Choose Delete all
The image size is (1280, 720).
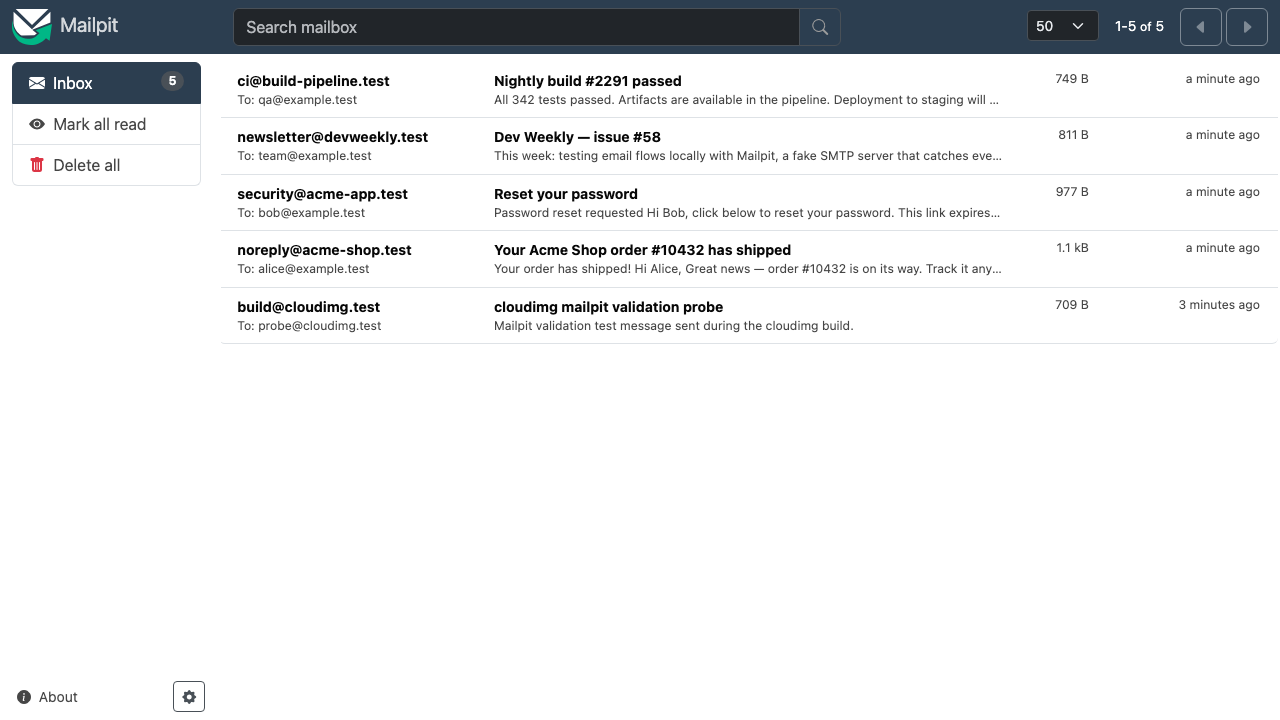coord(106,165)
